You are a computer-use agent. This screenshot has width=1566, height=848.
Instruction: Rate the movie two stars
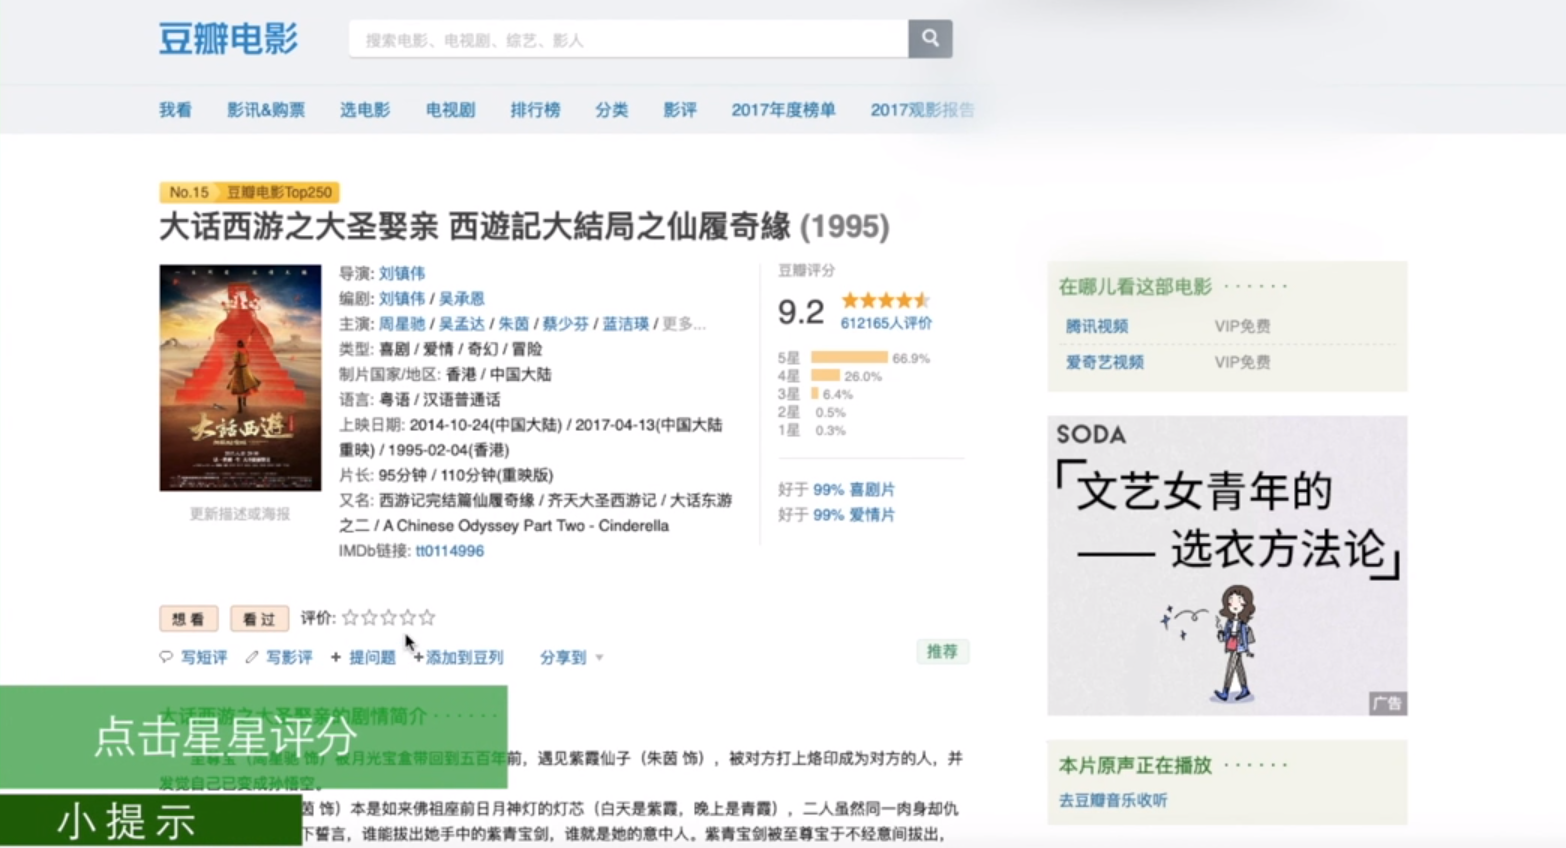click(x=369, y=618)
